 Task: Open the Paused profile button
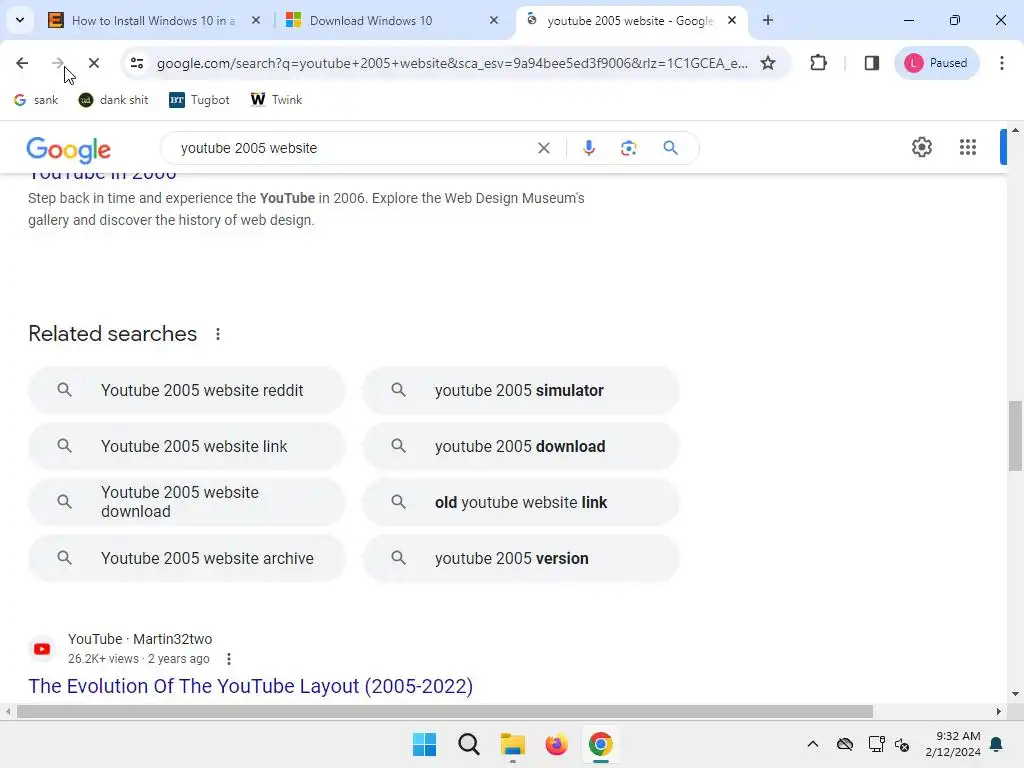[x=936, y=63]
